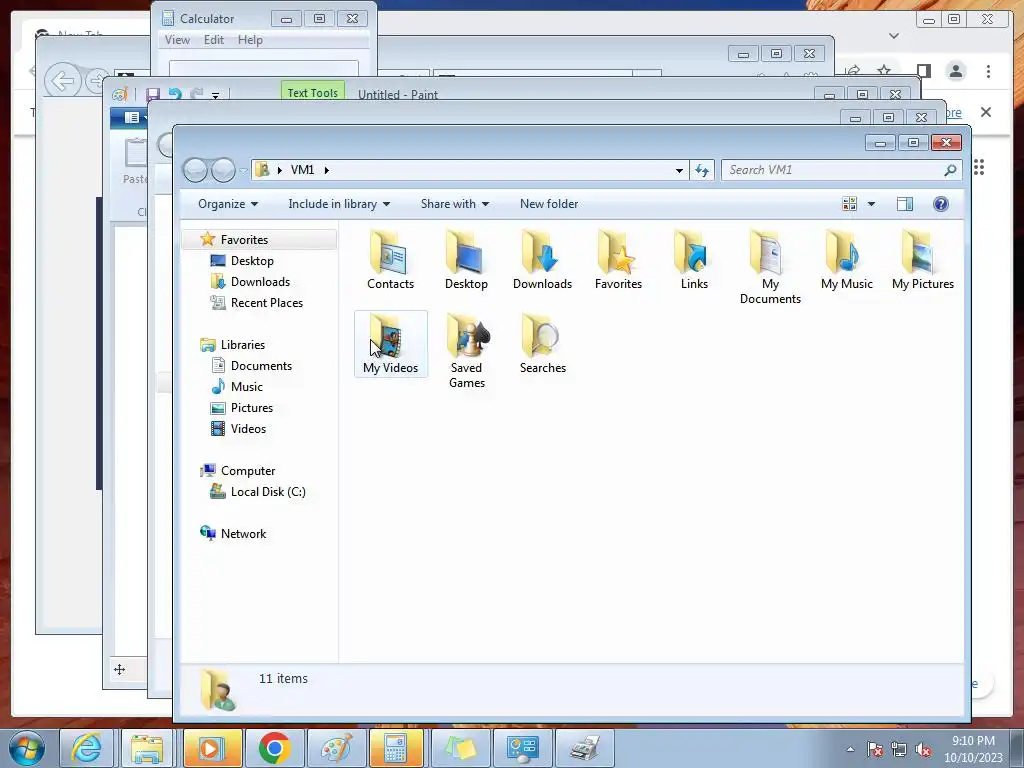
Task: Select Desktop in navigation pane
Action: pos(252,261)
